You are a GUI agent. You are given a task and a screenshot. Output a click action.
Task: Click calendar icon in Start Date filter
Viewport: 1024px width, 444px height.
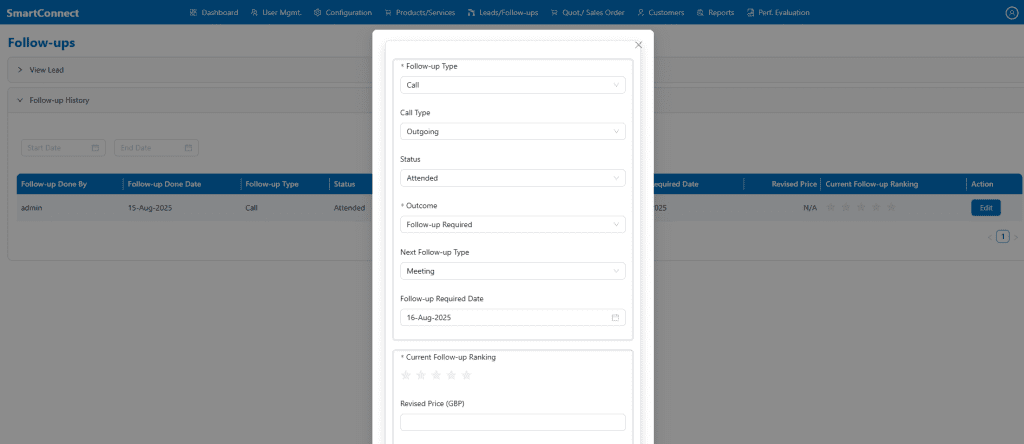point(96,148)
